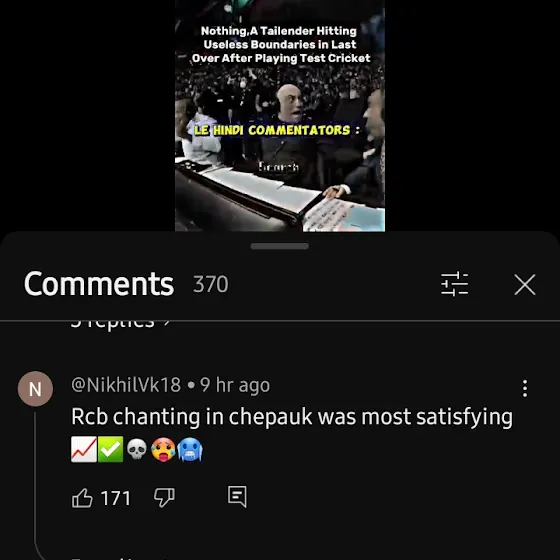
Task: Open three-dot menu for NikhilVk18 comment
Action: (525, 388)
